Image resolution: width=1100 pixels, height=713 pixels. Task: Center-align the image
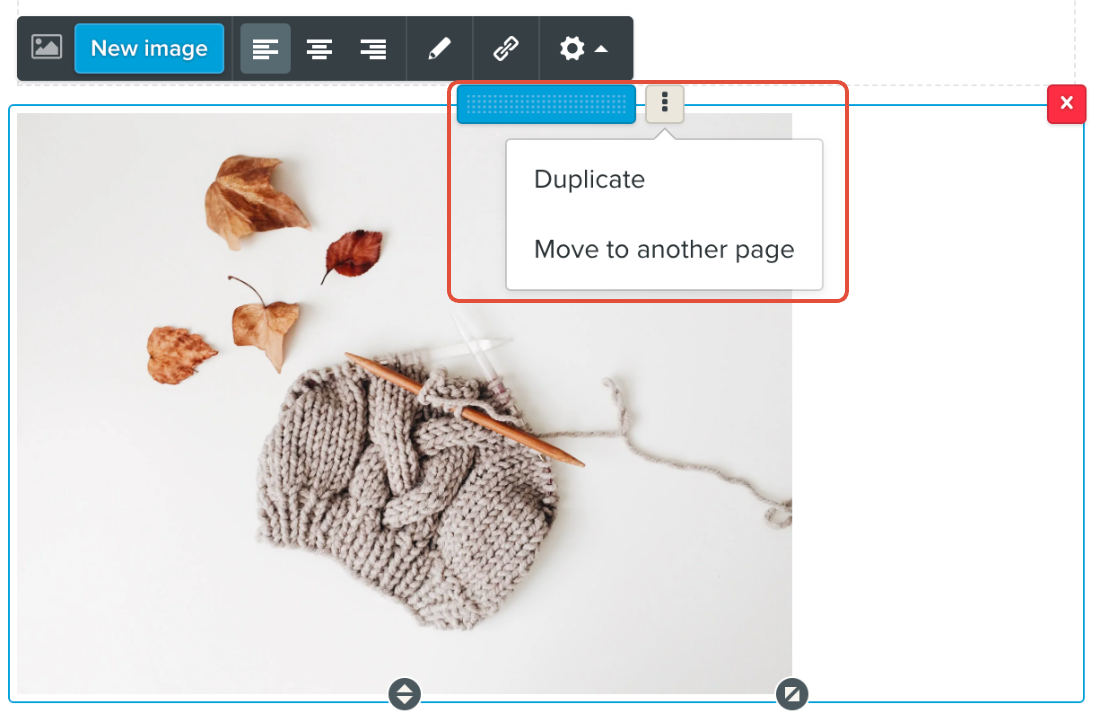coord(319,49)
